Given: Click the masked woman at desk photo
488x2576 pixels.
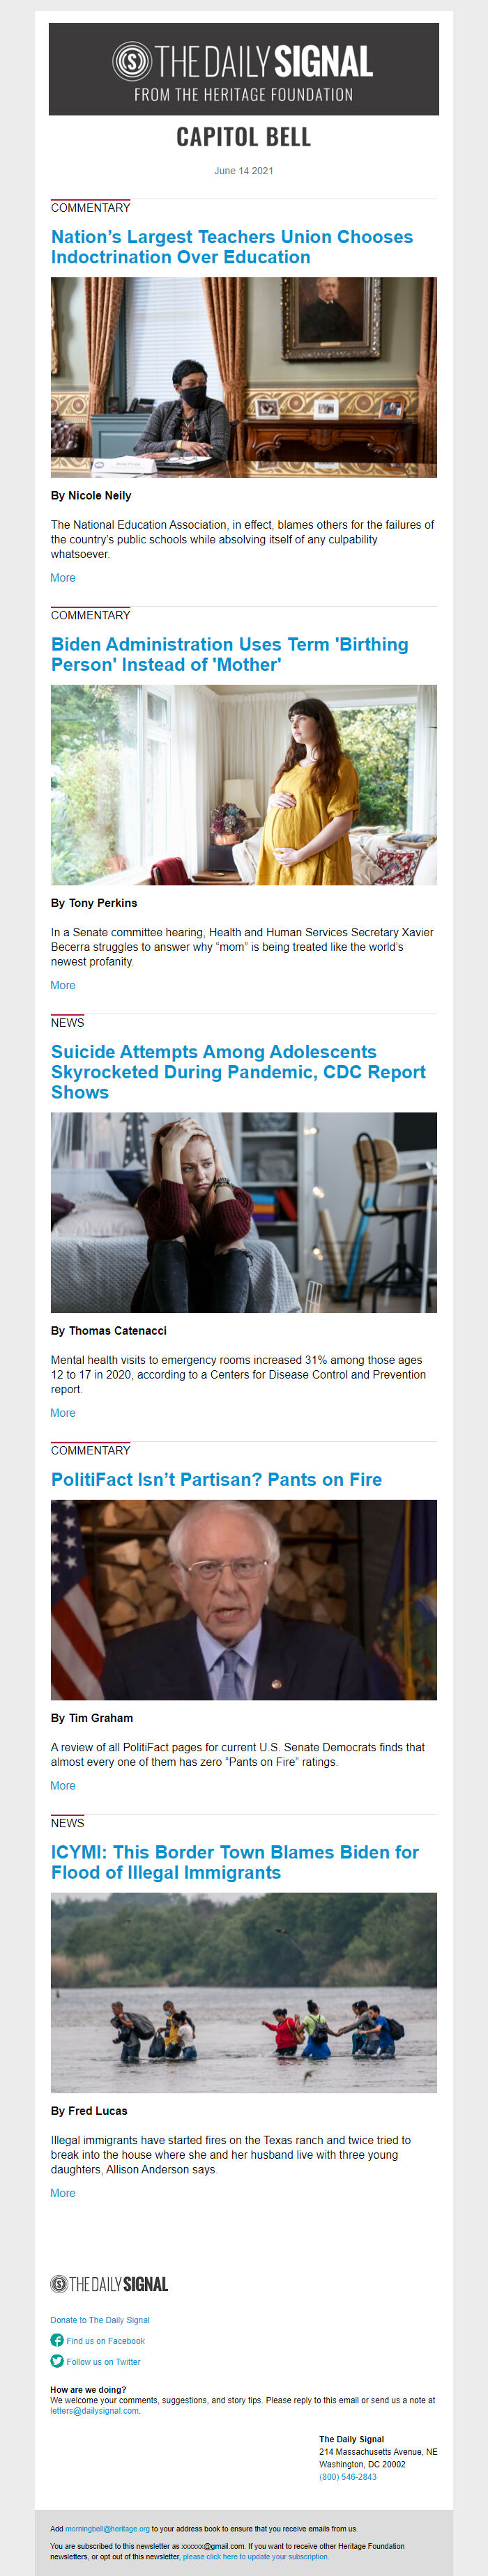Looking at the screenshot, I should [x=244, y=377].
